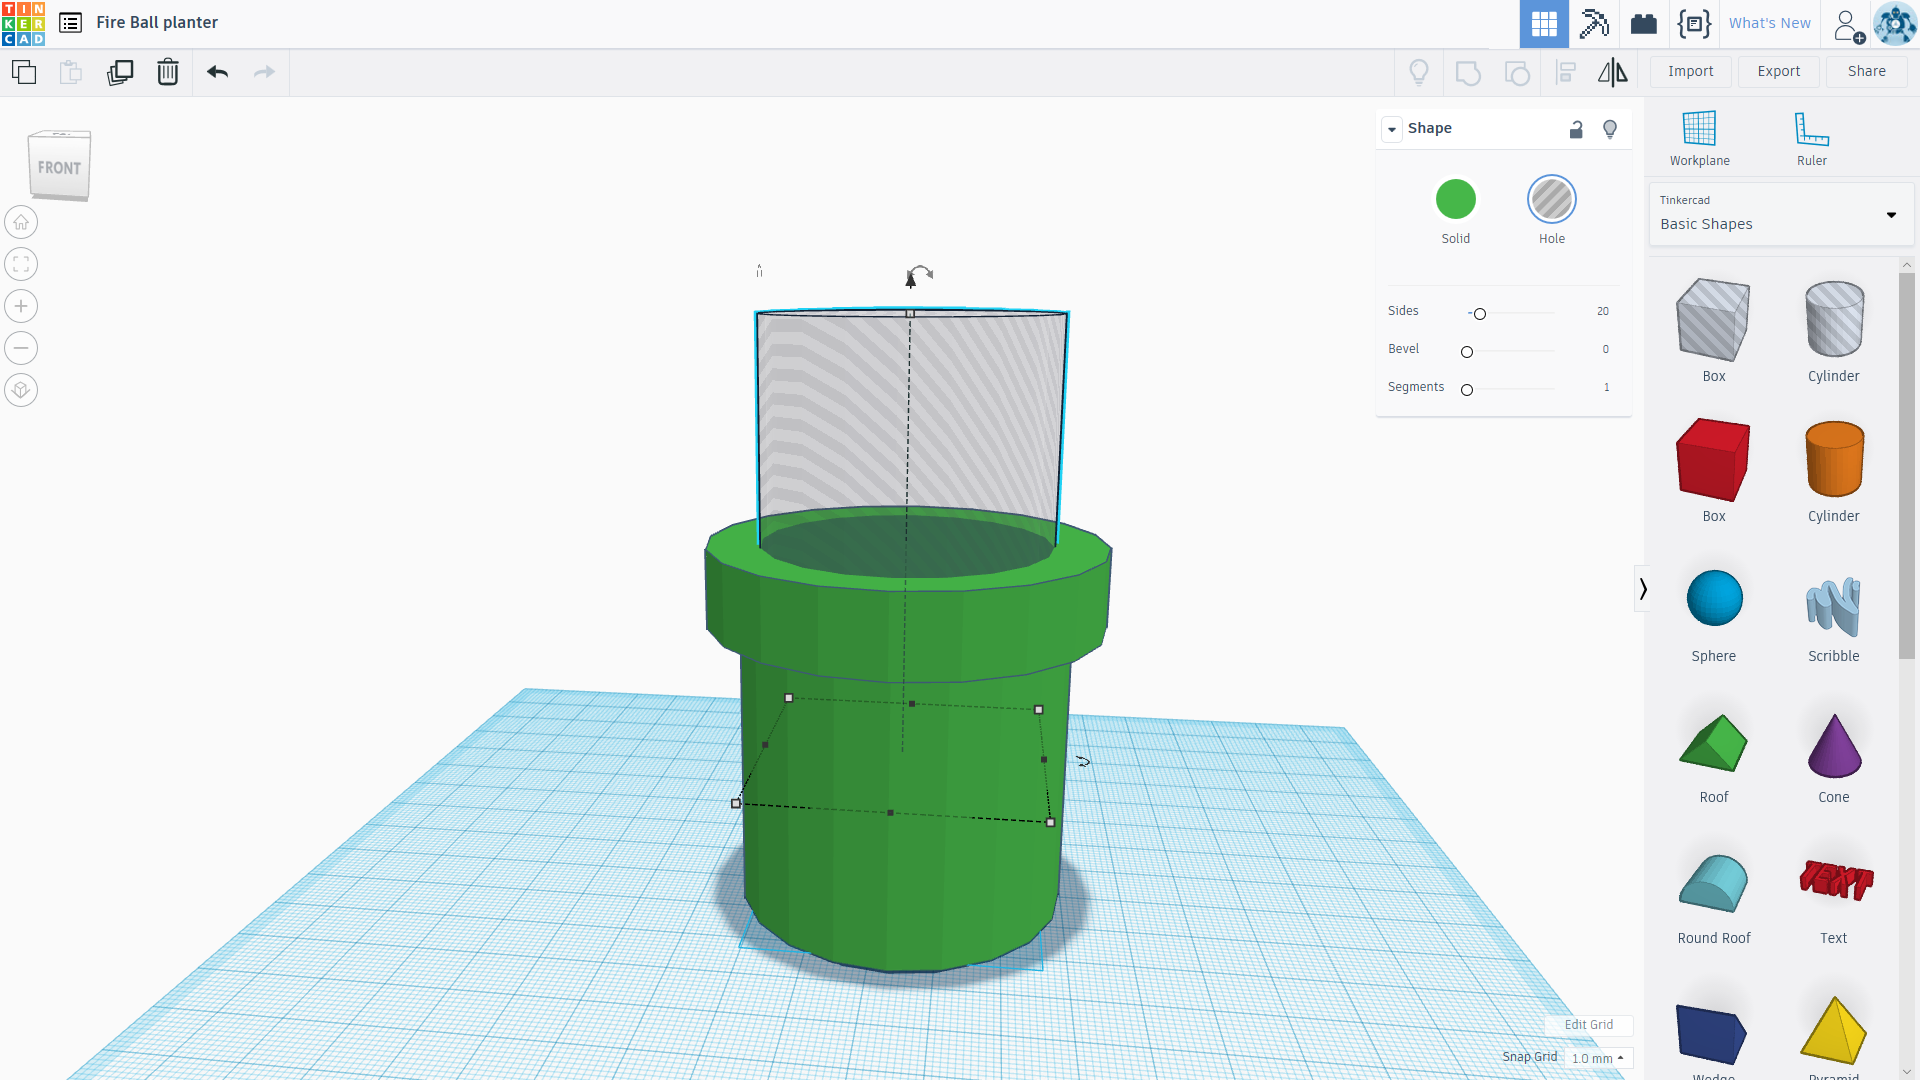The width and height of the screenshot is (1920, 1080).
Task: Click the Home view button
Action: tap(21, 222)
